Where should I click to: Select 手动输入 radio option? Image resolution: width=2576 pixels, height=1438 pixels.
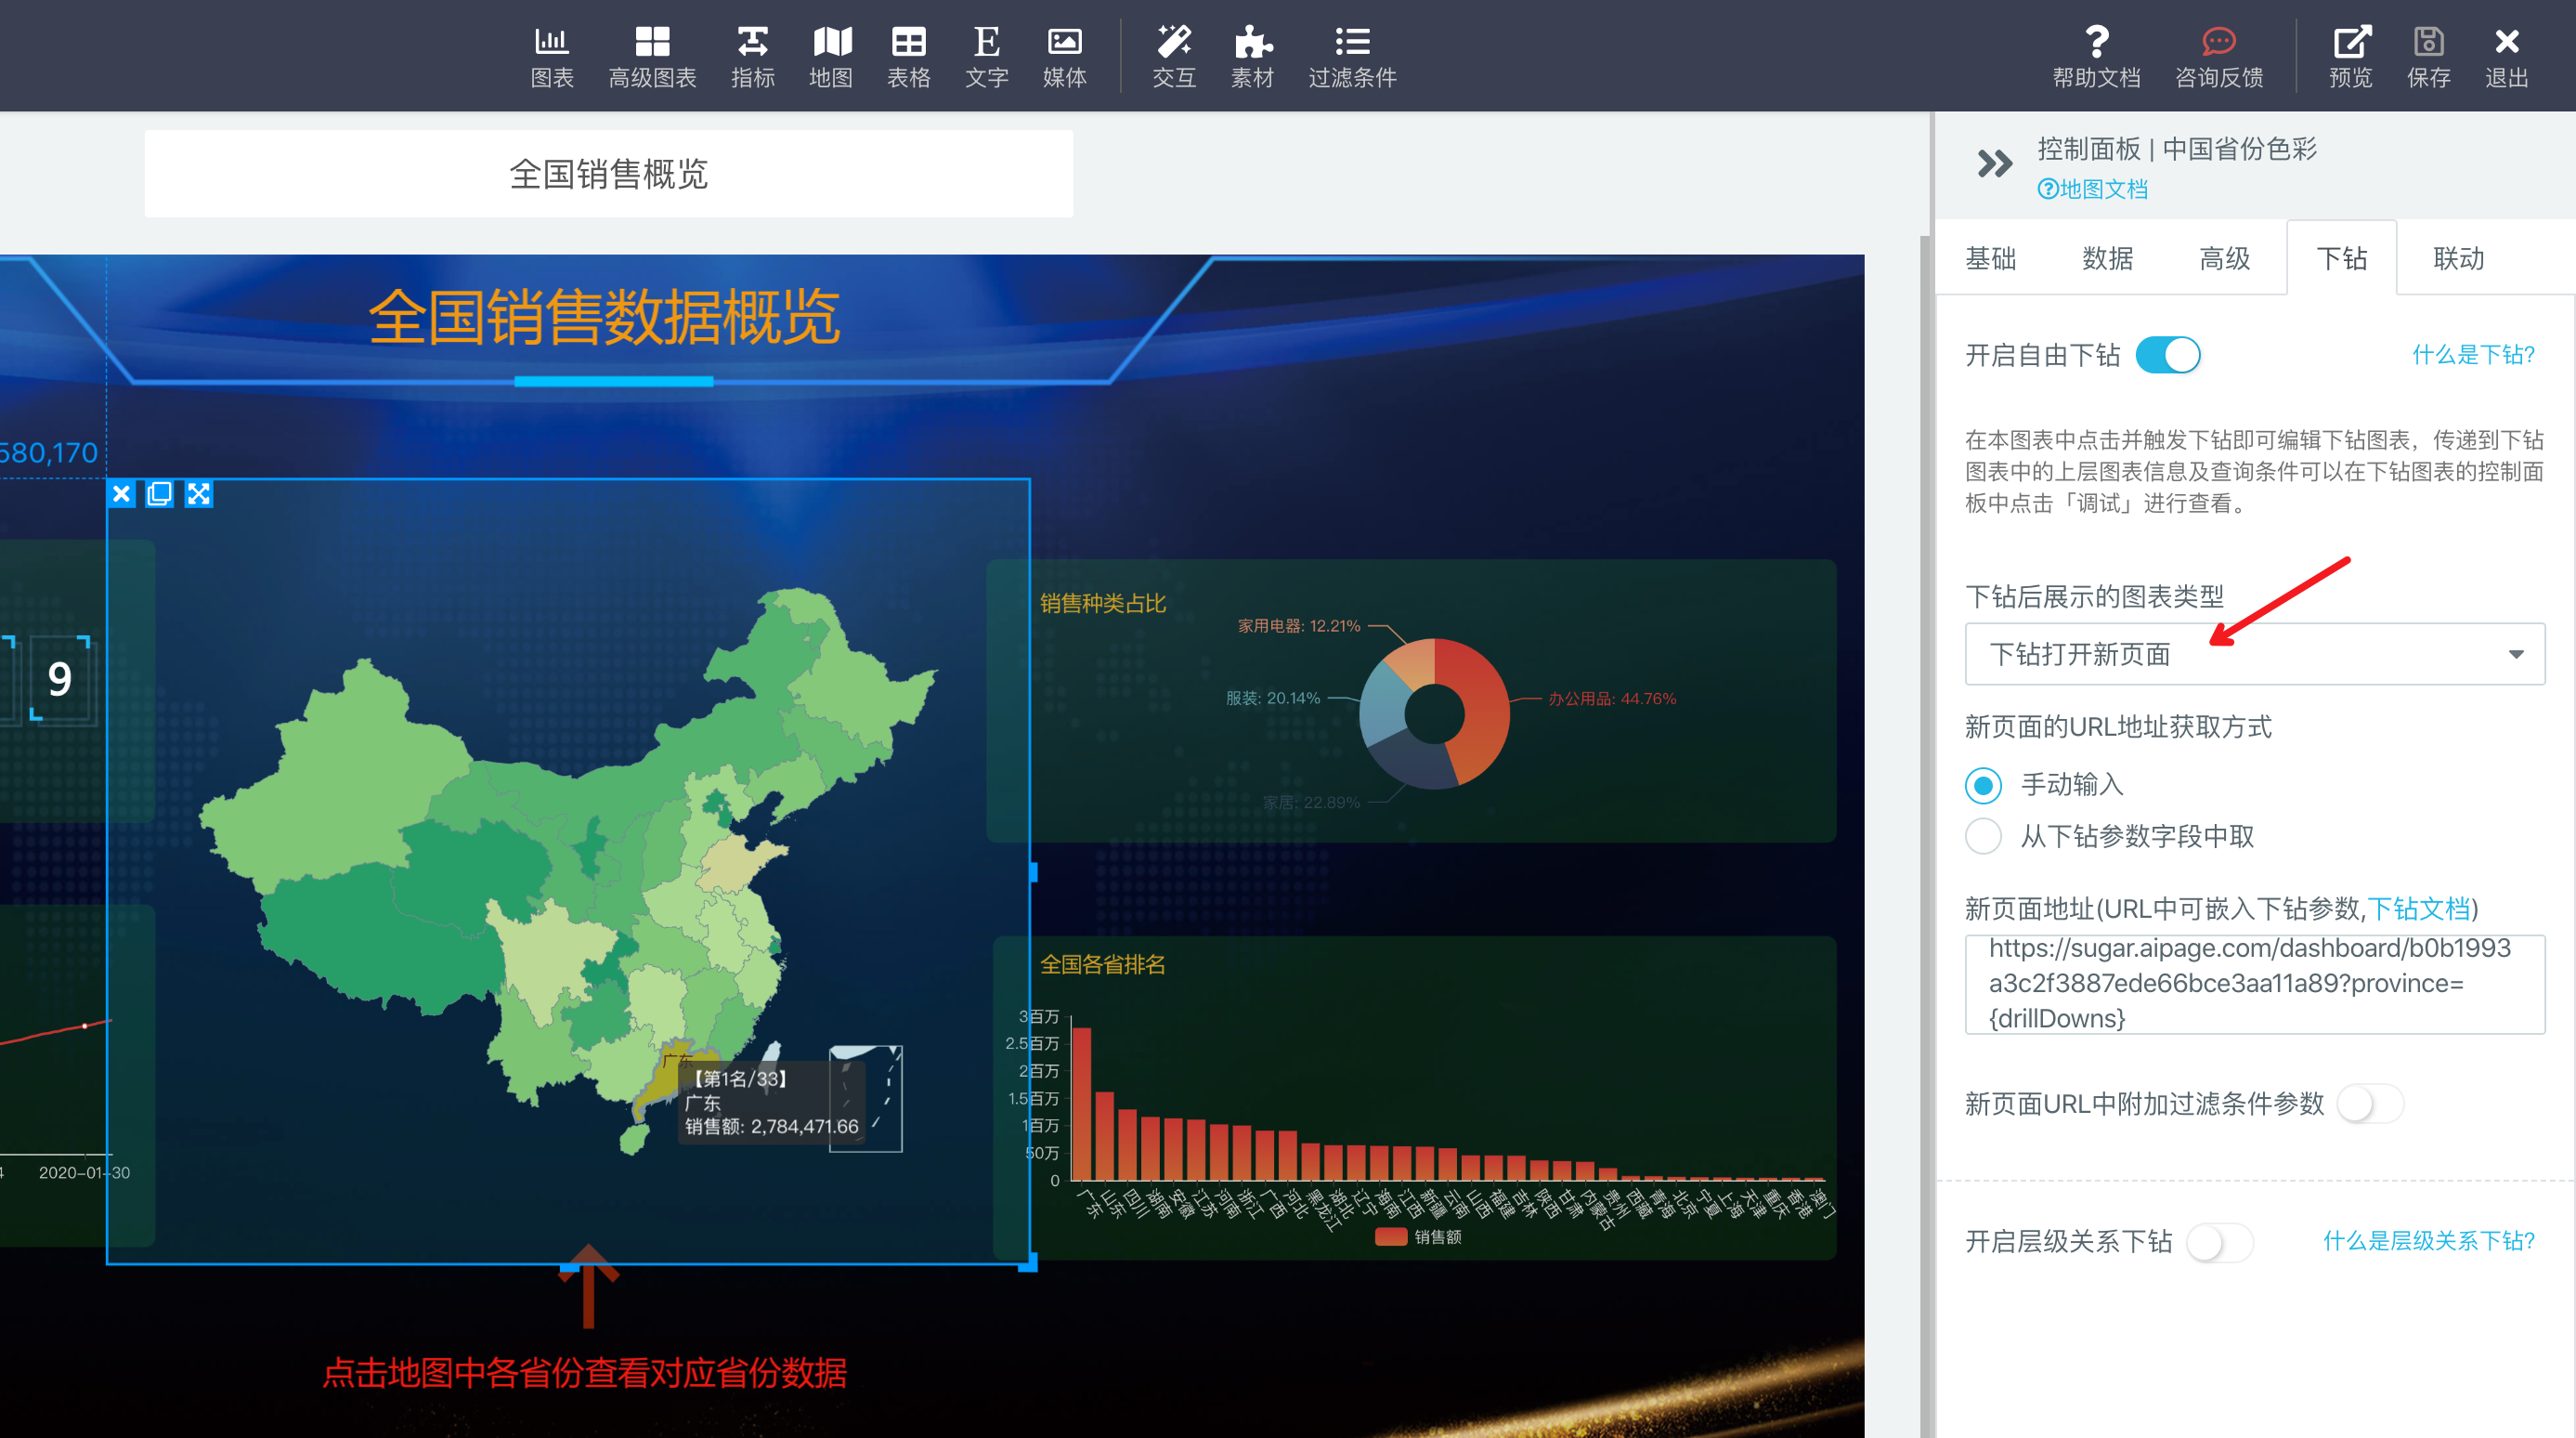point(1983,785)
